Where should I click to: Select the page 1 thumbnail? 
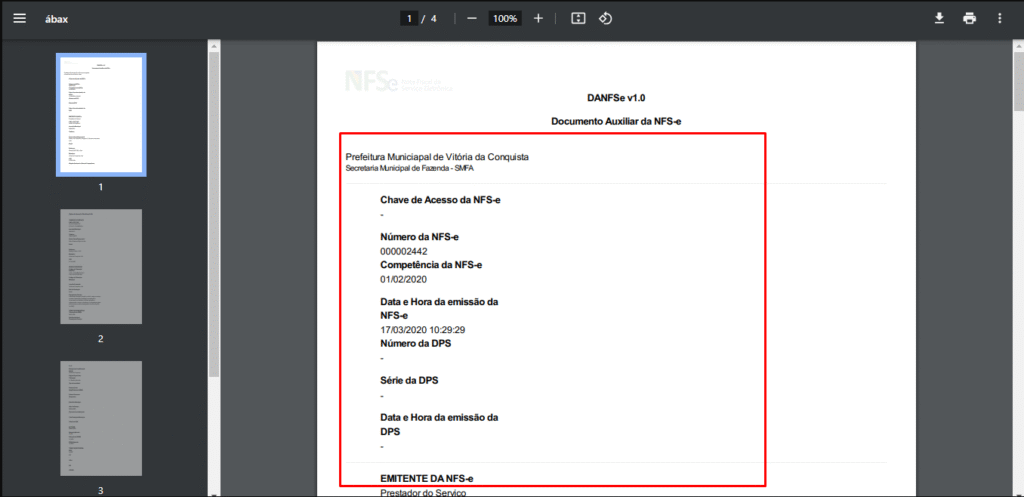(101, 114)
